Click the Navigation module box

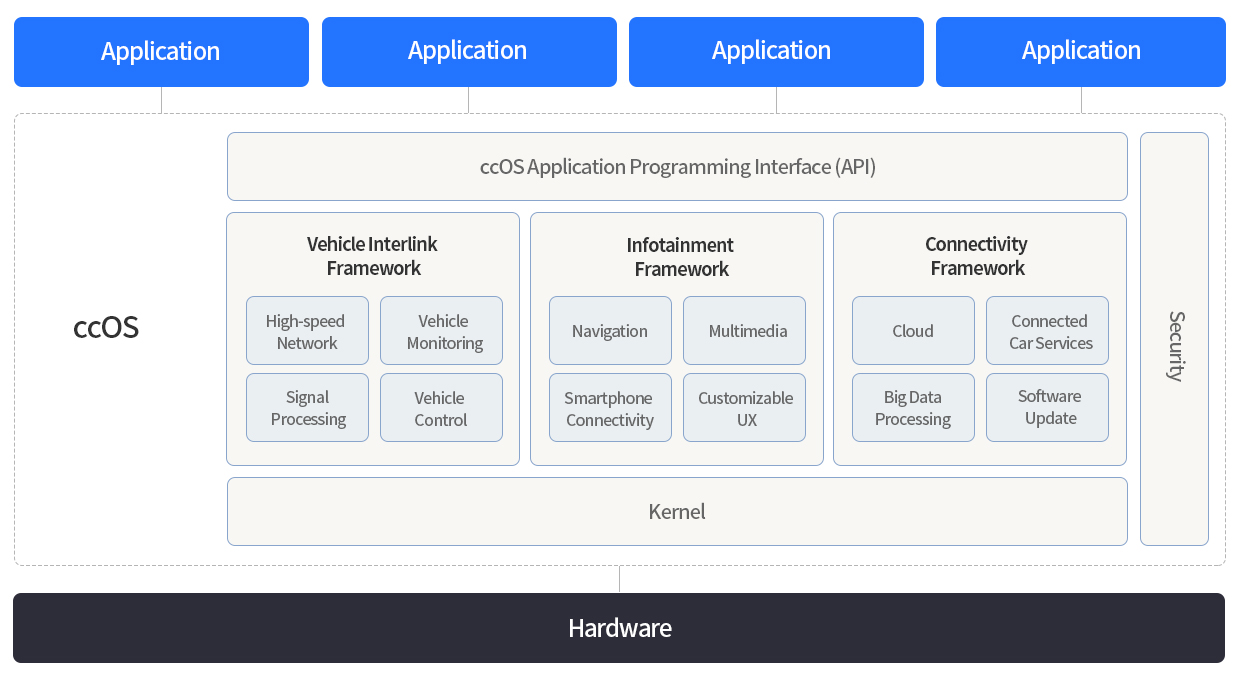[x=610, y=331]
